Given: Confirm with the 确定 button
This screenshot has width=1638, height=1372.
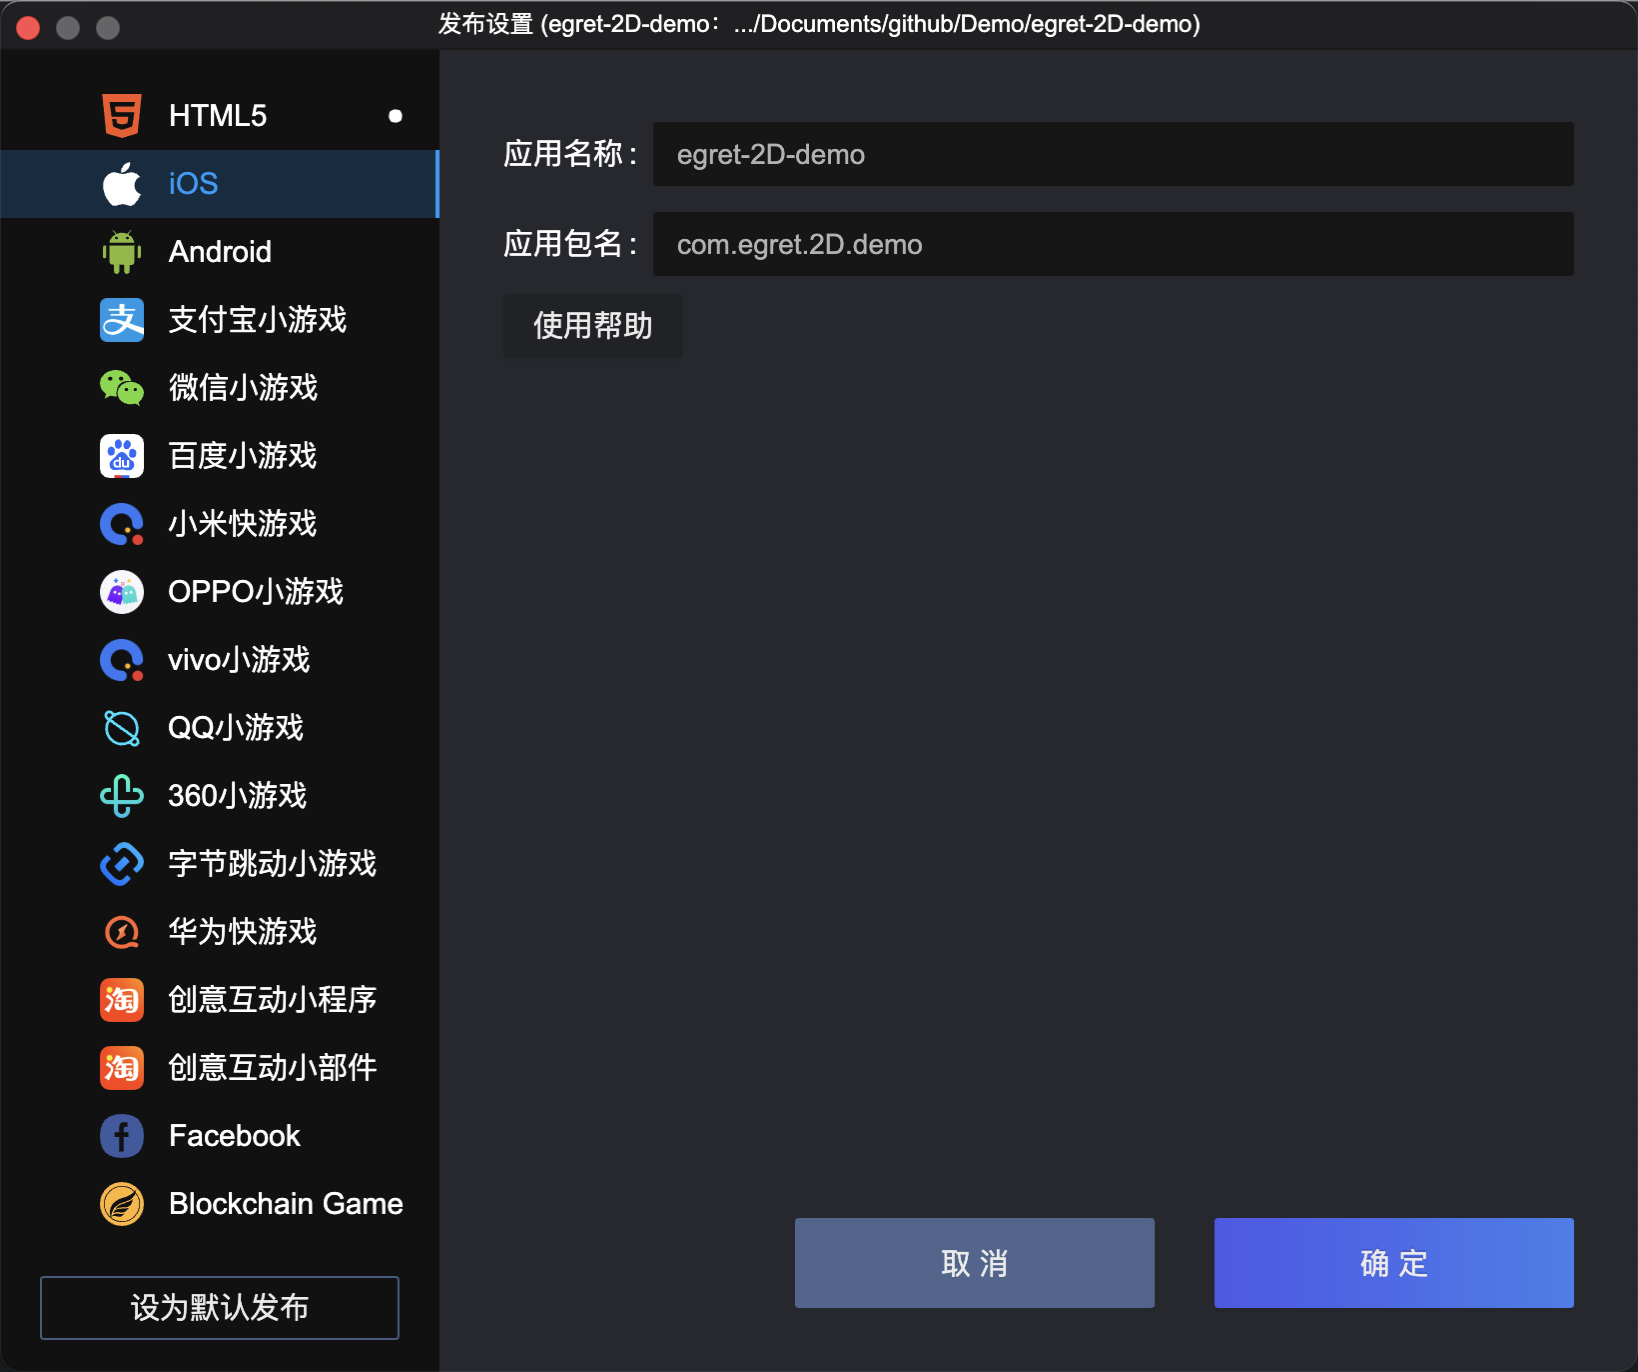Looking at the screenshot, I should click(1394, 1263).
